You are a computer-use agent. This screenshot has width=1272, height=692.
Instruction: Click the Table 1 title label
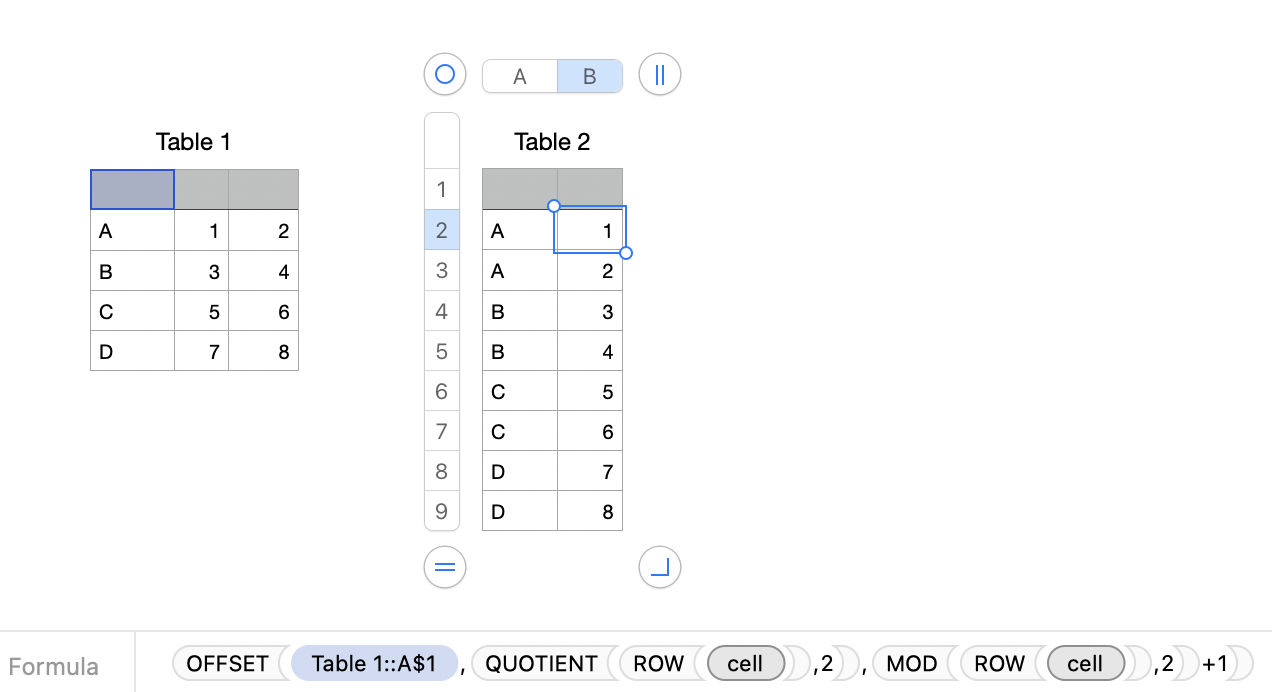[x=193, y=141]
